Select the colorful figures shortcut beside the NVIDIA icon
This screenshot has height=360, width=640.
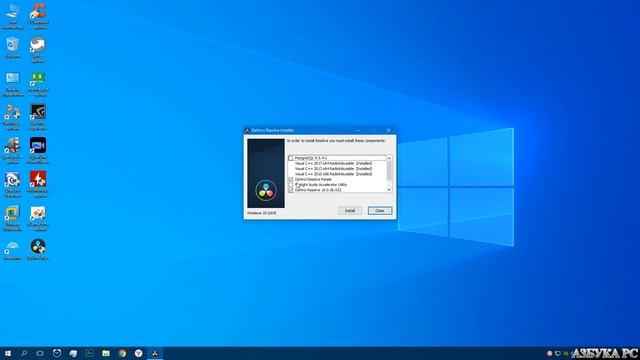[x=12, y=118]
